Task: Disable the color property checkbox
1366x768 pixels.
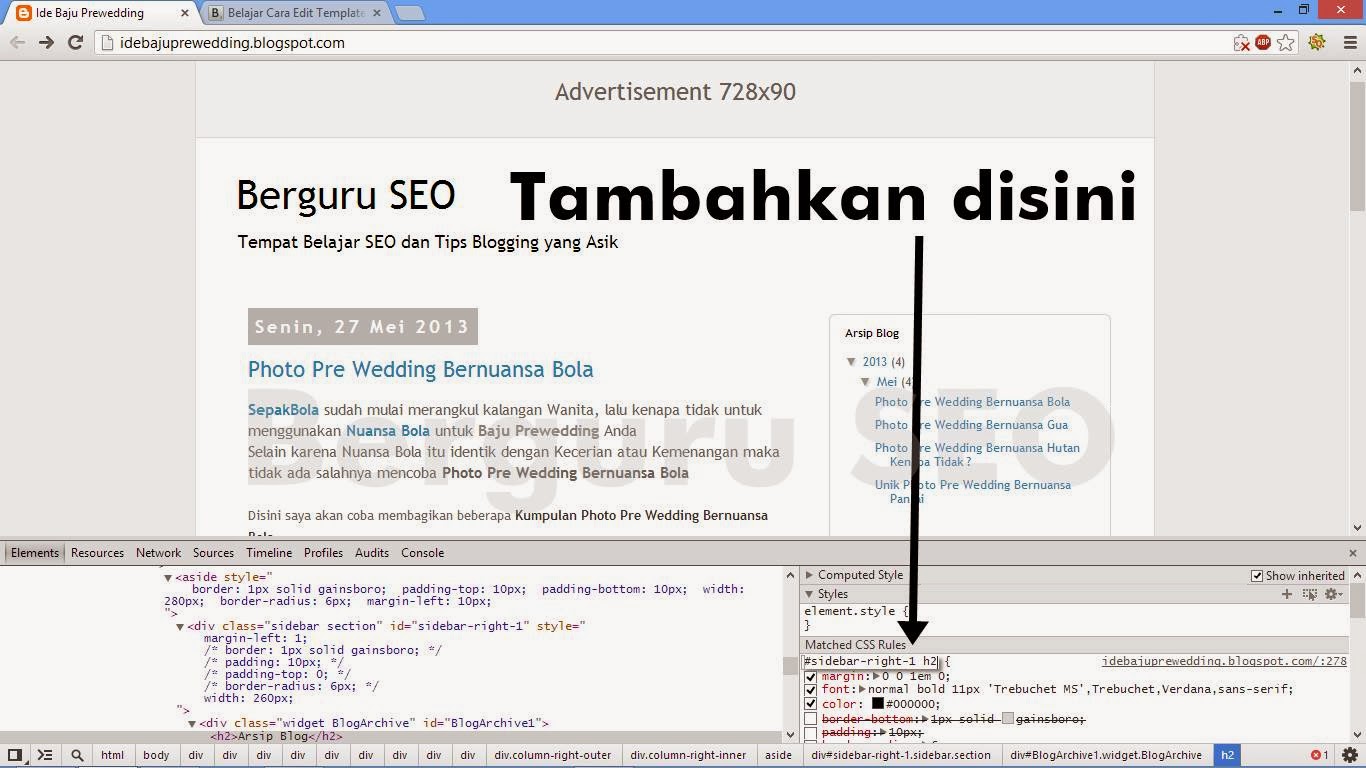Action: pos(811,704)
